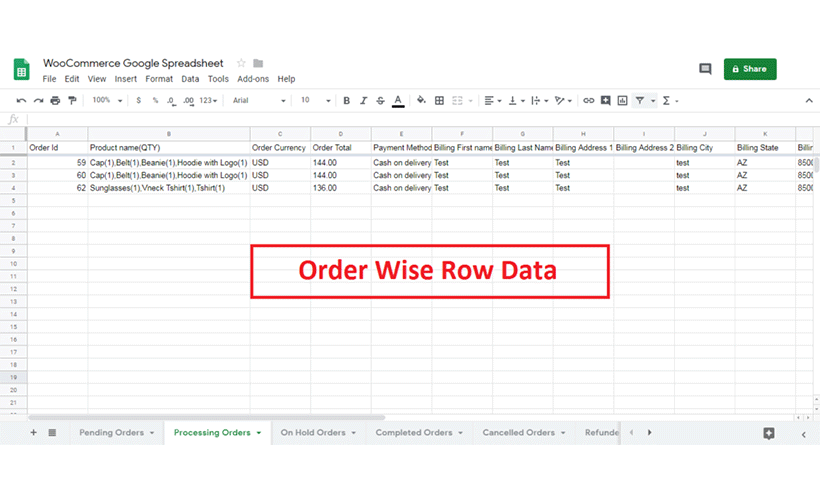
Task: Select the 136.00 Order Total cell
Action: (x=341, y=188)
